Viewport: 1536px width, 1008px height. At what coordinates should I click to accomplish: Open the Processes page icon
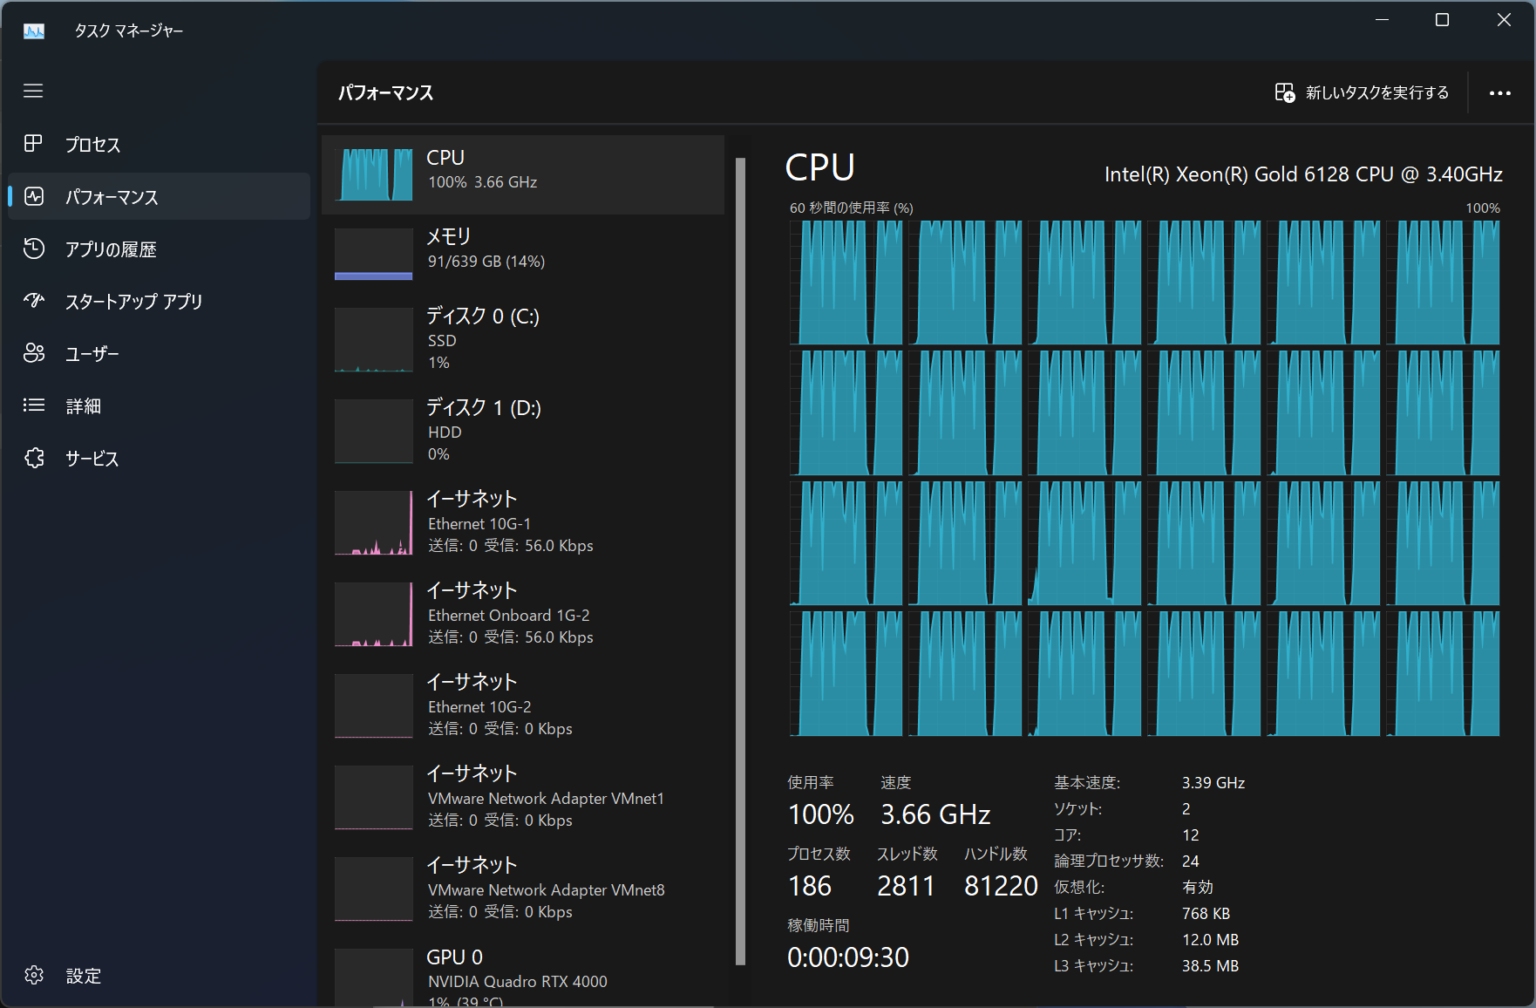pos(33,144)
